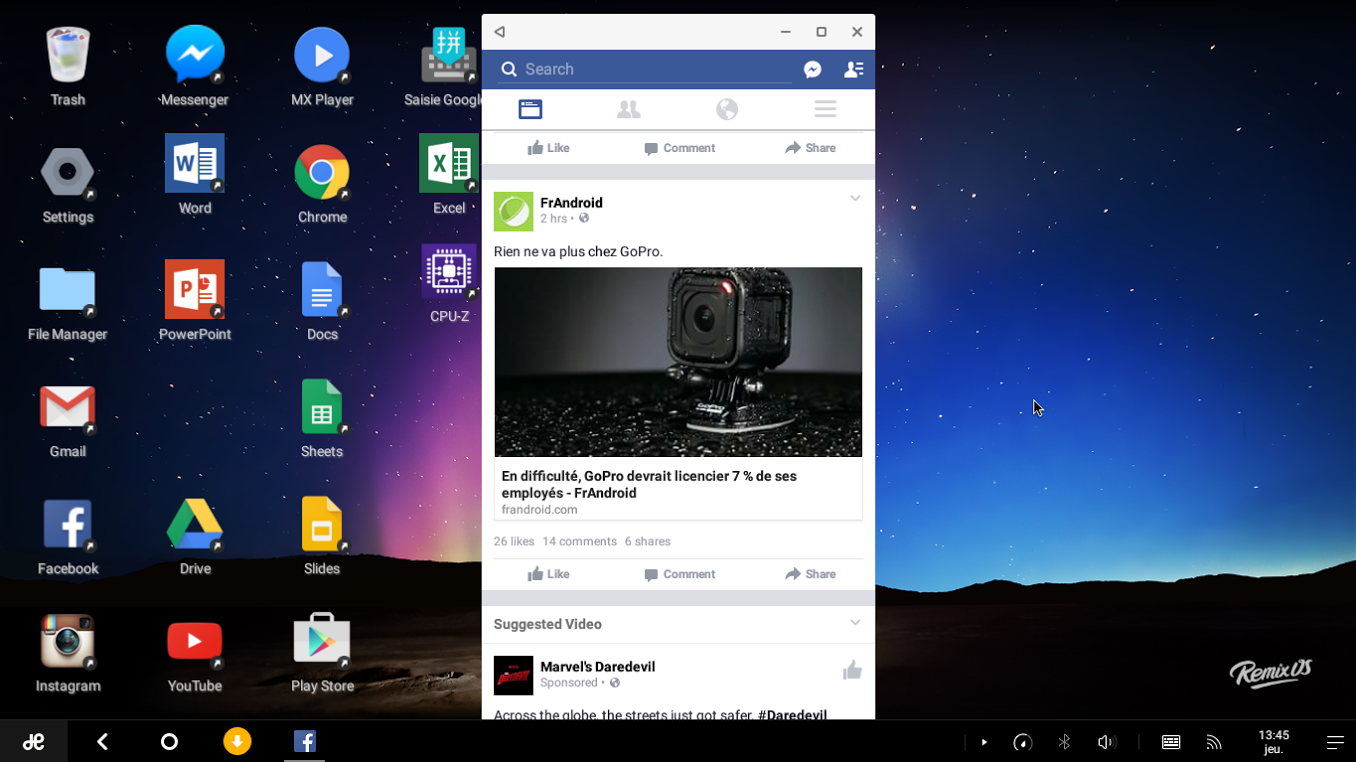Switch to the Friends tab
The image size is (1356, 762).
(x=628, y=109)
